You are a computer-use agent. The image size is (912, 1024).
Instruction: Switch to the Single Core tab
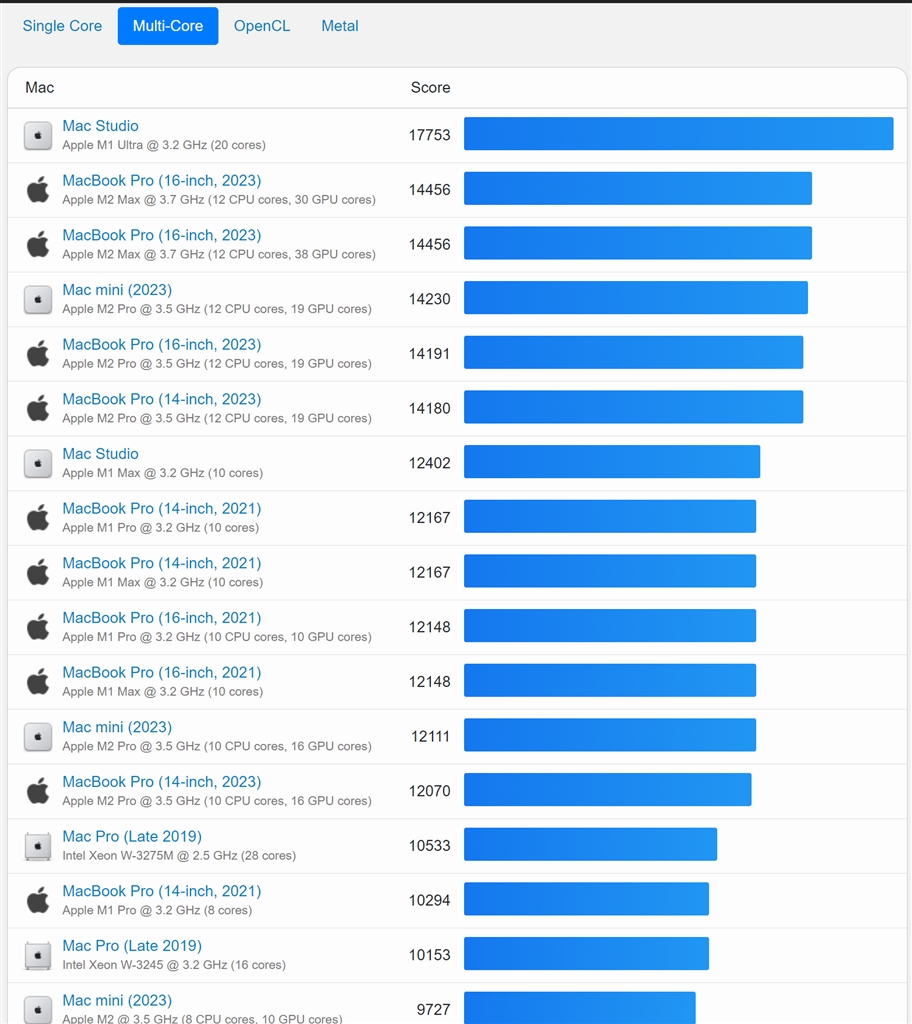pos(62,26)
